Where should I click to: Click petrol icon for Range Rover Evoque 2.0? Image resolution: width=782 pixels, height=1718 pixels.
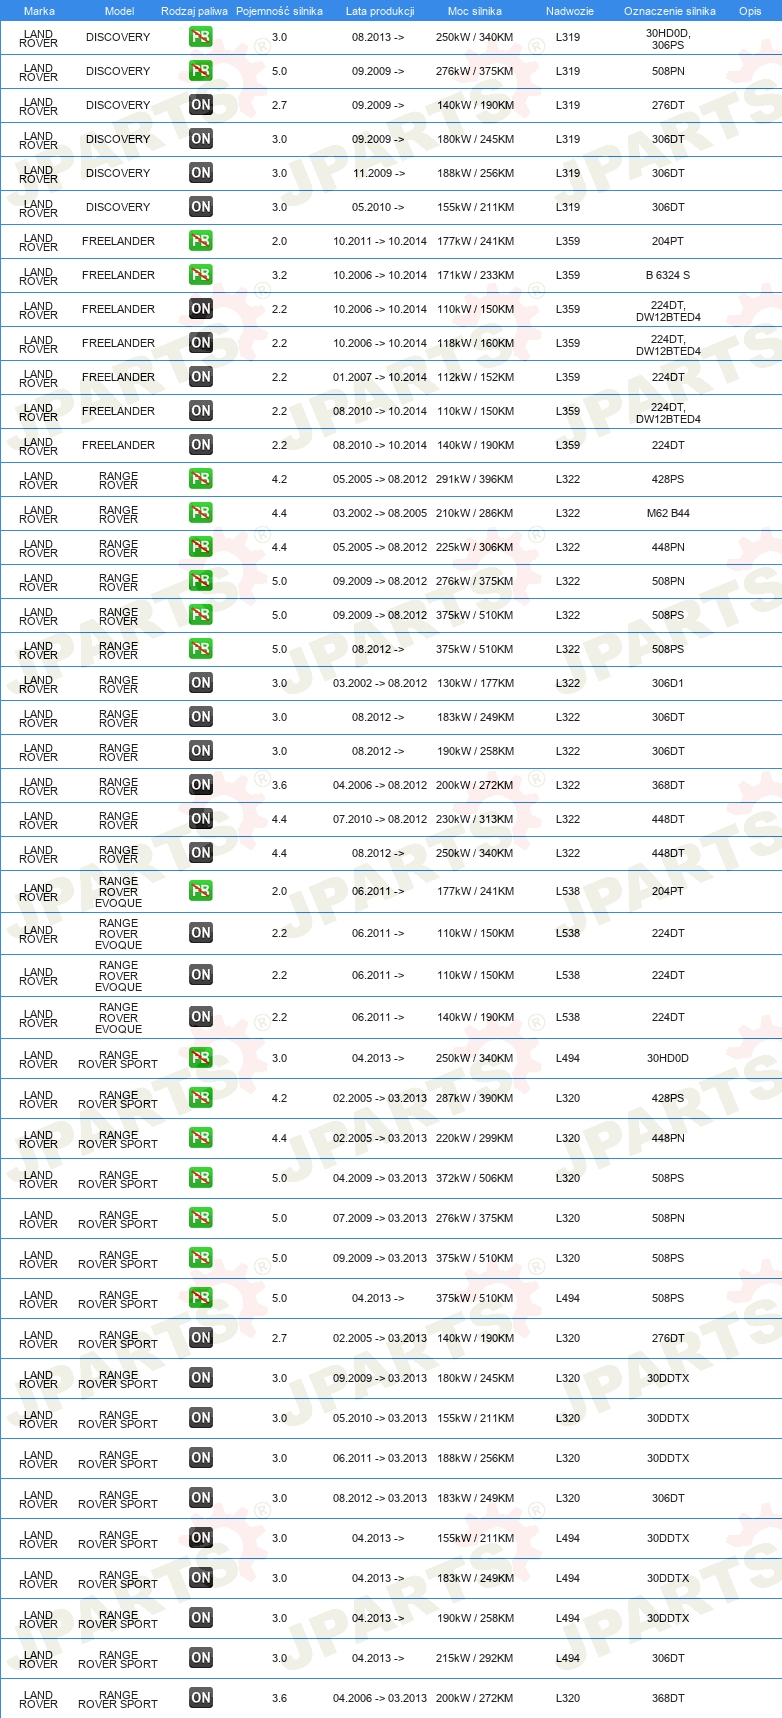click(x=201, y=891)
